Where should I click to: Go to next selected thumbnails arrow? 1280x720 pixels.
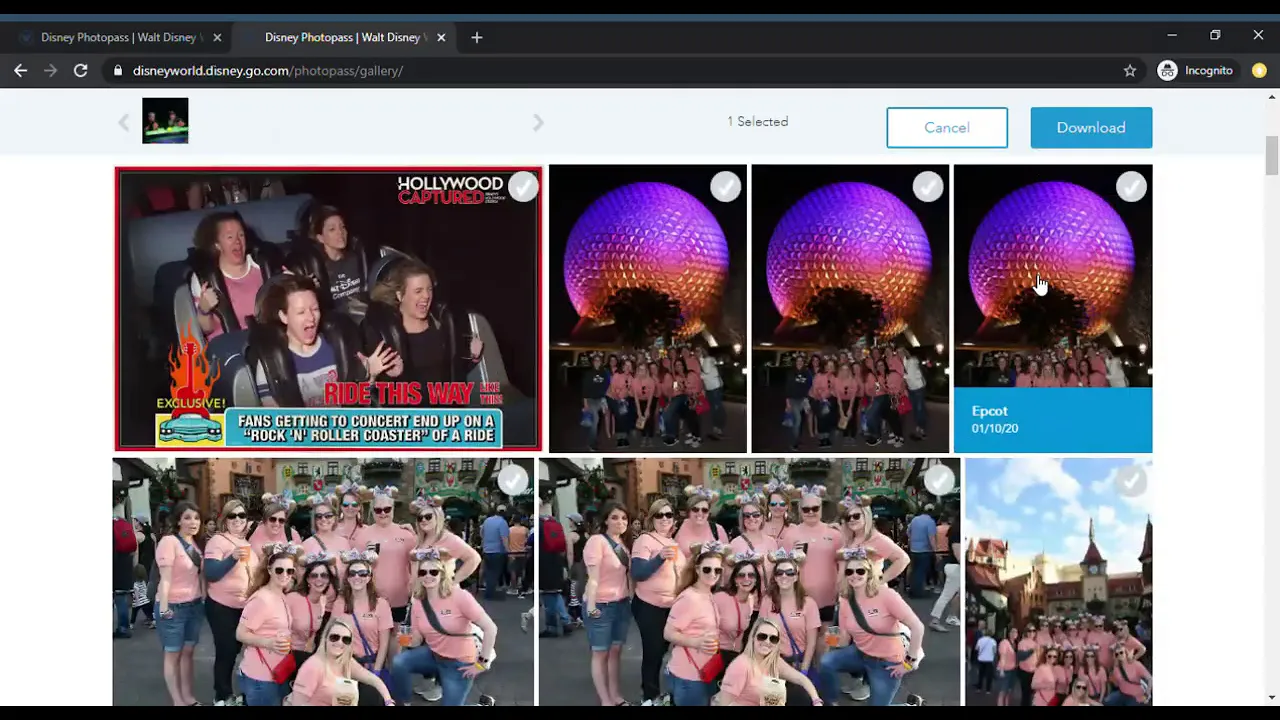point(538,122)
